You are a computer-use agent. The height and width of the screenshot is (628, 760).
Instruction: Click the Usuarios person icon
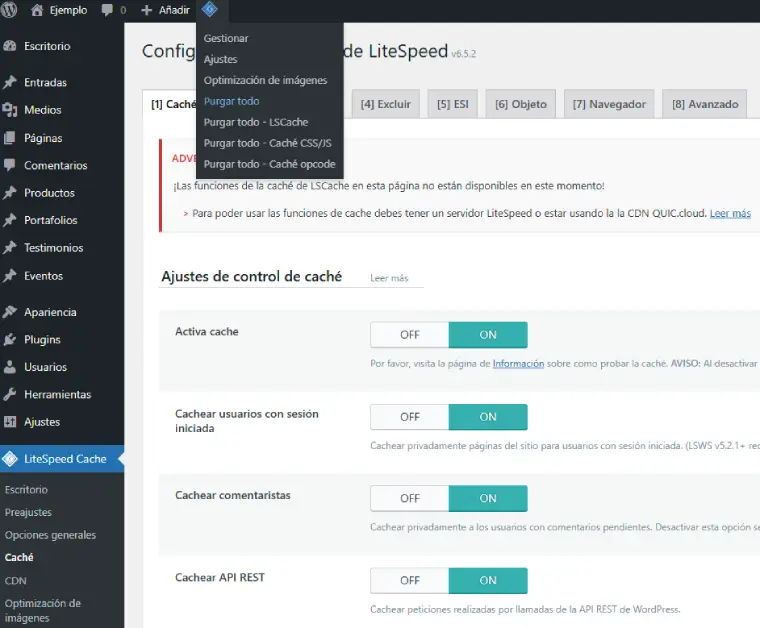pyautogui.click(x=10, y=367)
